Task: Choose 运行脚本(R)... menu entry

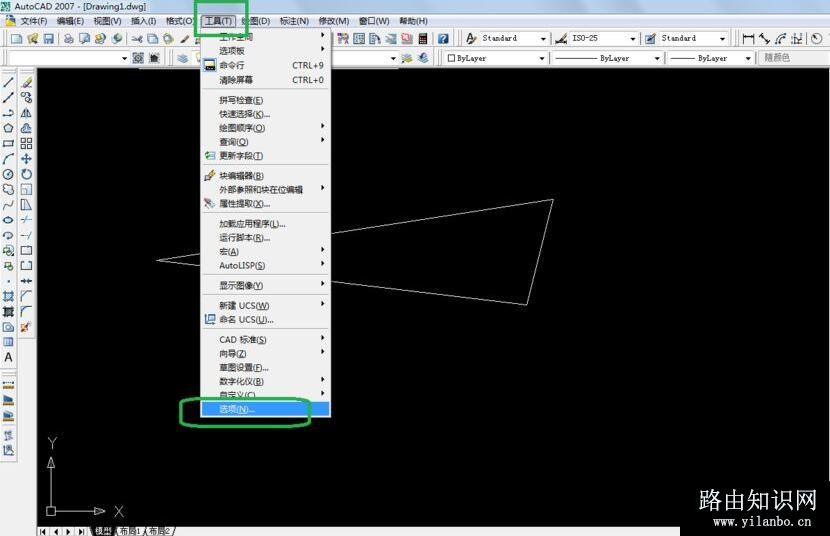Action: point(266,238)
